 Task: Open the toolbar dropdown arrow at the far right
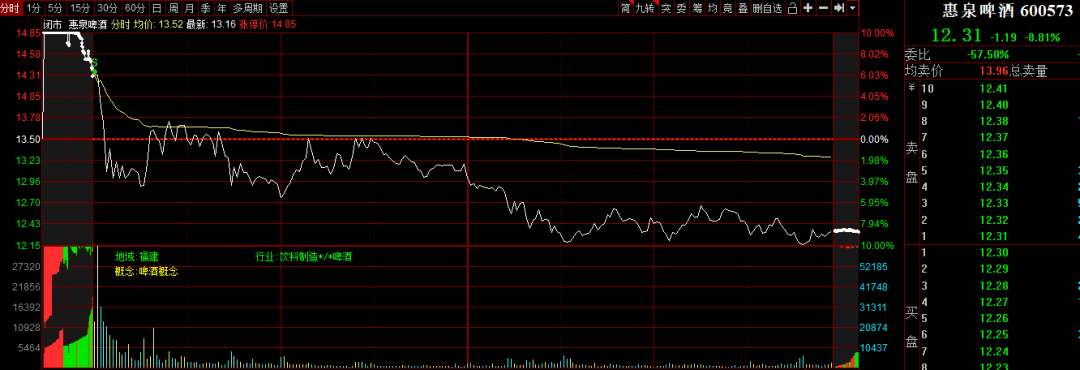point(853,8)
